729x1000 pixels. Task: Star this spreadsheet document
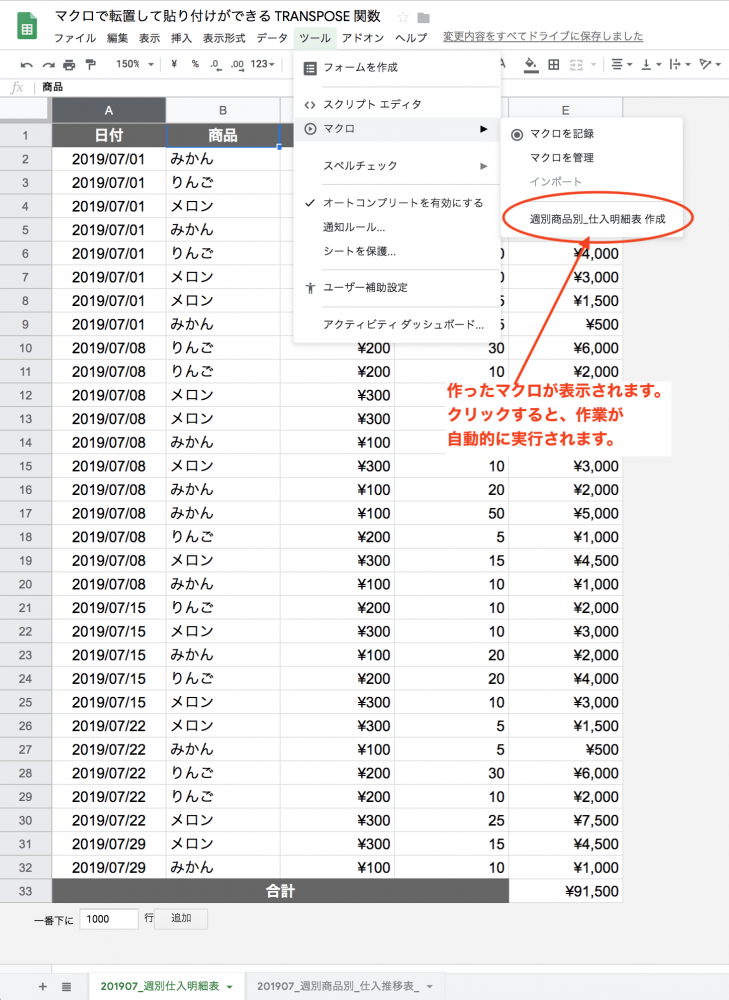click(403, 17)
